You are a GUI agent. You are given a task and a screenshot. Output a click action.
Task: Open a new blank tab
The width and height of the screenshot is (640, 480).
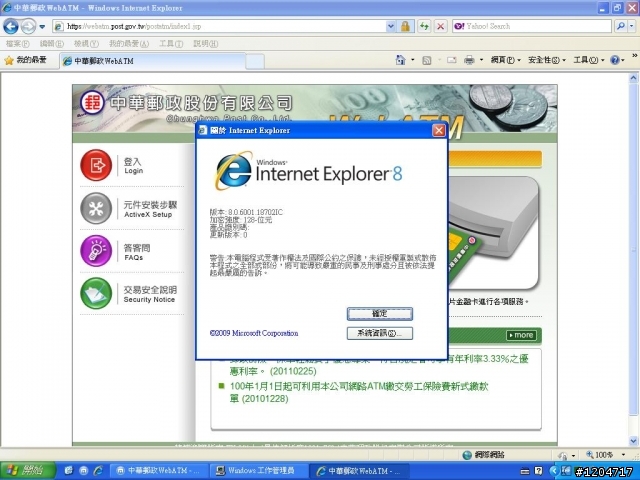pos(255,62)
